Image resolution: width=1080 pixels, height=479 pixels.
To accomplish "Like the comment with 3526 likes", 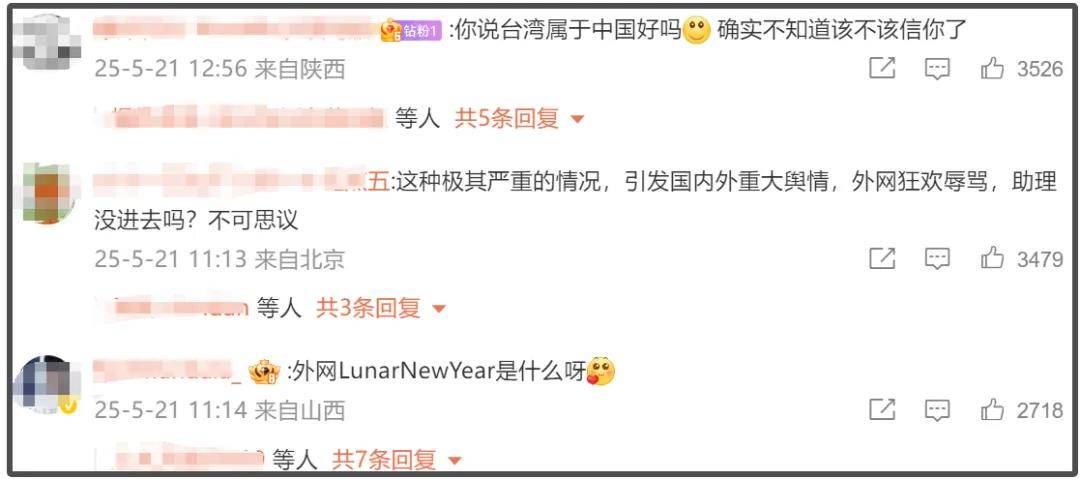I will pos(992,68).
